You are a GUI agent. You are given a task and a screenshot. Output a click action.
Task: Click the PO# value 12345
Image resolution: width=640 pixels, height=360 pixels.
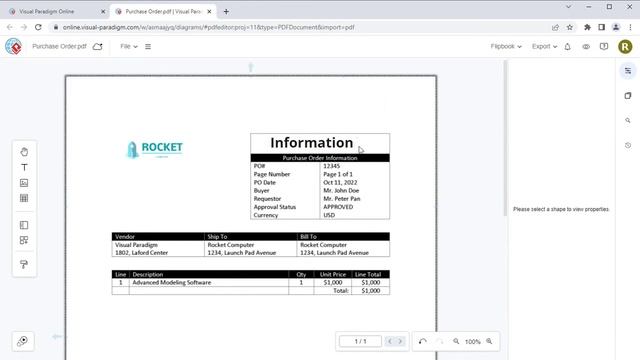(x=331, y=166)
